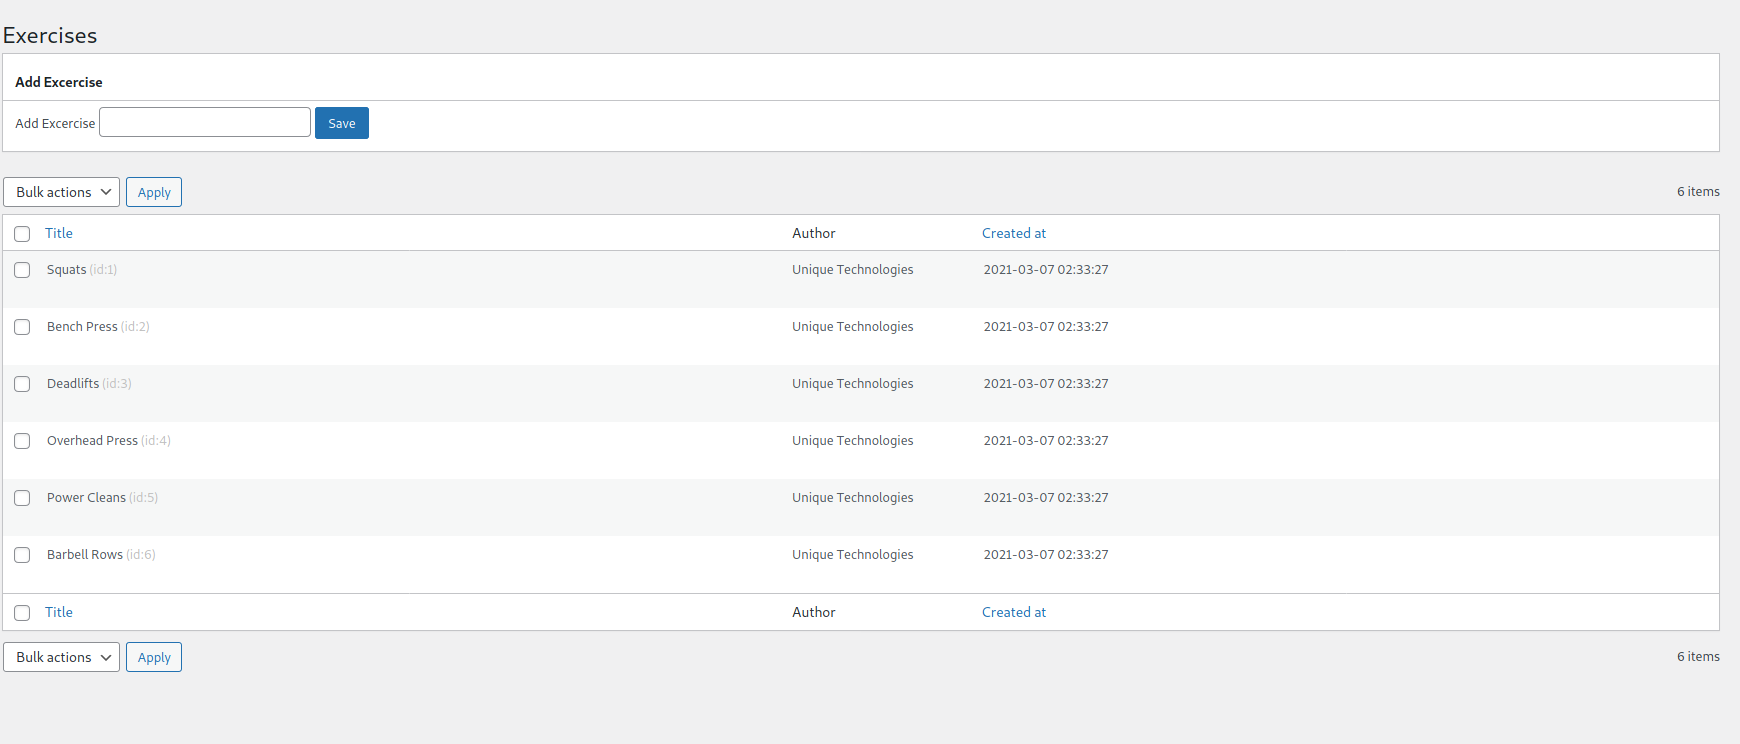Image resolution: width=1740 pixels, height=744 pixels.
Task: Select the Bench Press row checkbox
Action: 22,327
